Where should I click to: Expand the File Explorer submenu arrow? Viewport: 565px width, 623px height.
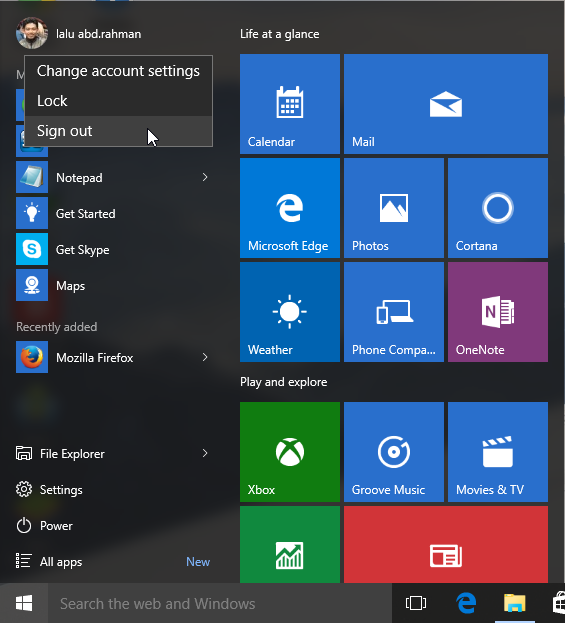[205, 453]
